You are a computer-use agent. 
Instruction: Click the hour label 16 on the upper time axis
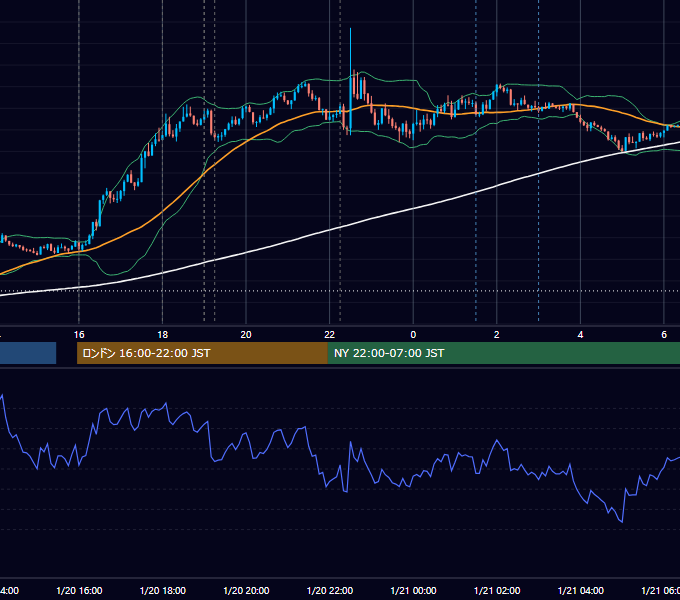click(x=79, y=335)
